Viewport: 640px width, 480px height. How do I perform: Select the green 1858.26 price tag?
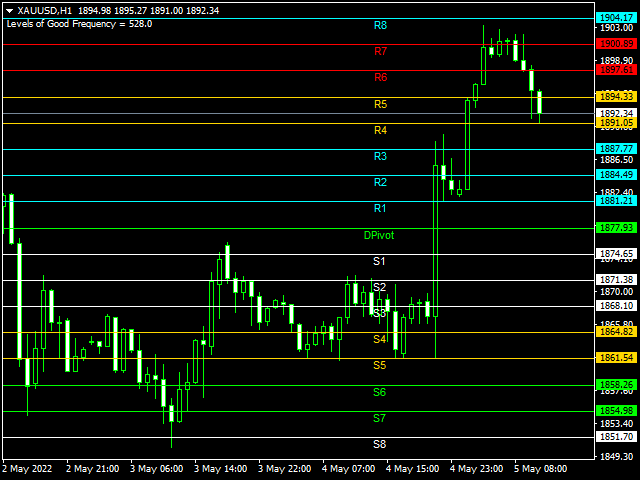[616, 385]
